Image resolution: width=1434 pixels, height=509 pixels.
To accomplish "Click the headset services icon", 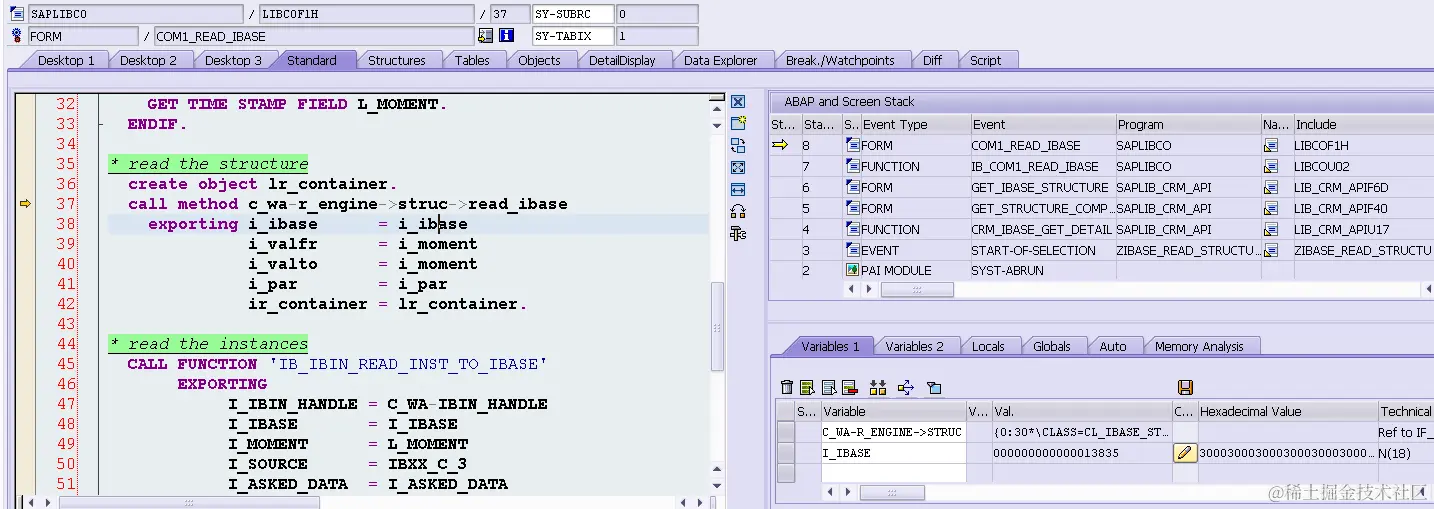I will pyautogui.click(x=738, y=211).
